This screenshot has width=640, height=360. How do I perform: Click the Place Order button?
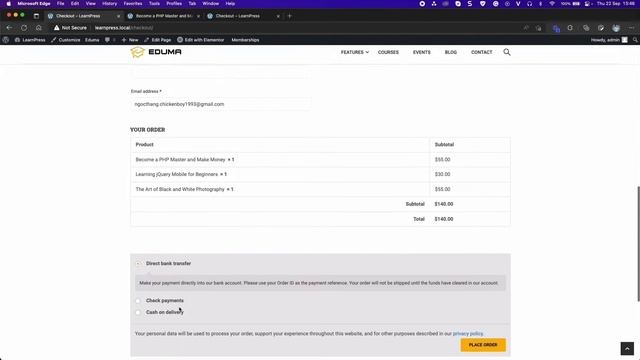(x=483, y=345)
